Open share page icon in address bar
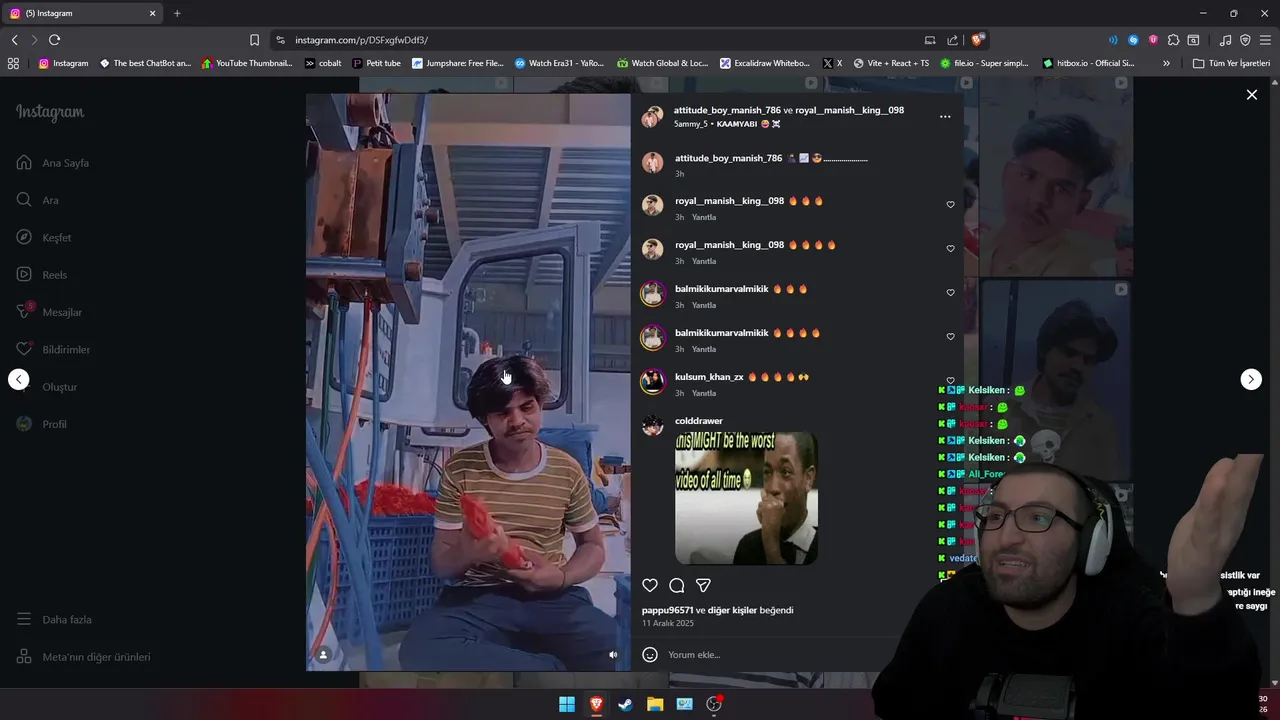 click(x=952, y=40)
